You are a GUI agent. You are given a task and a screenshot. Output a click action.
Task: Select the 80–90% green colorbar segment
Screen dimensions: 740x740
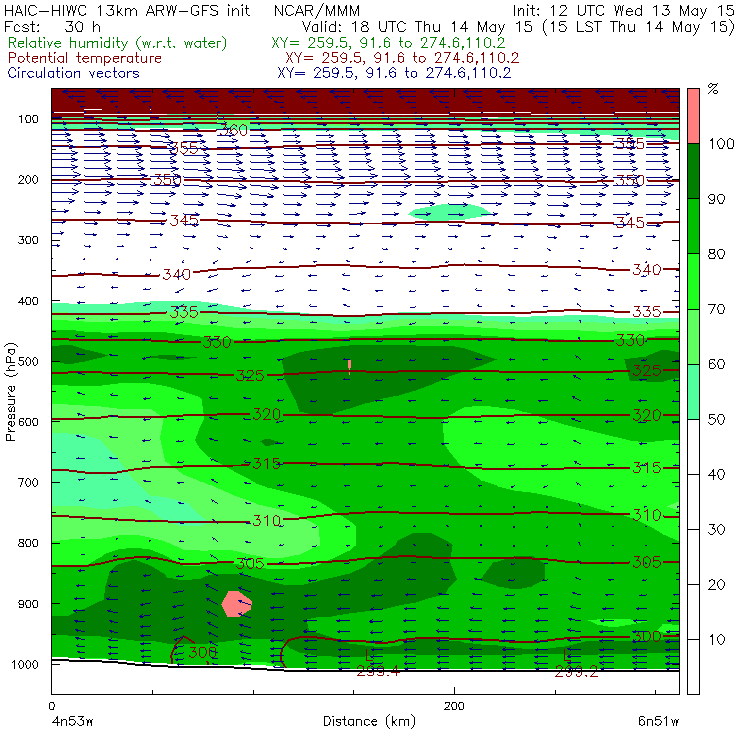coord(693,226)
